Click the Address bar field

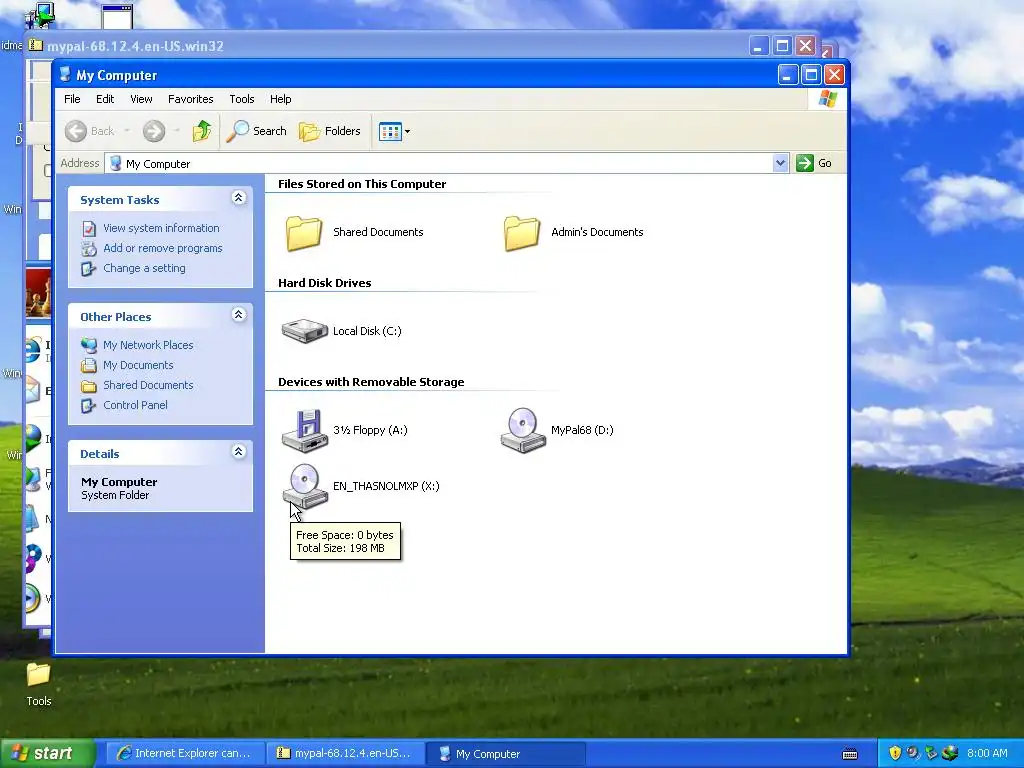(447, 163)
